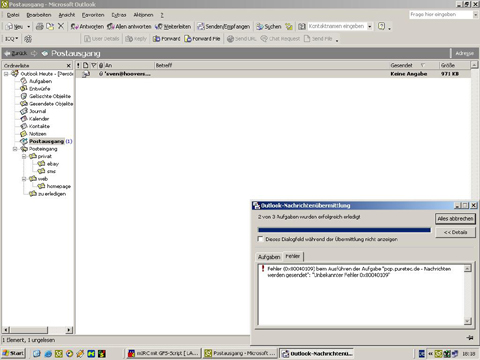The width and height of the screenshot is (480, 360).
Task: Click the Adresse button
Action: (464, 53)
